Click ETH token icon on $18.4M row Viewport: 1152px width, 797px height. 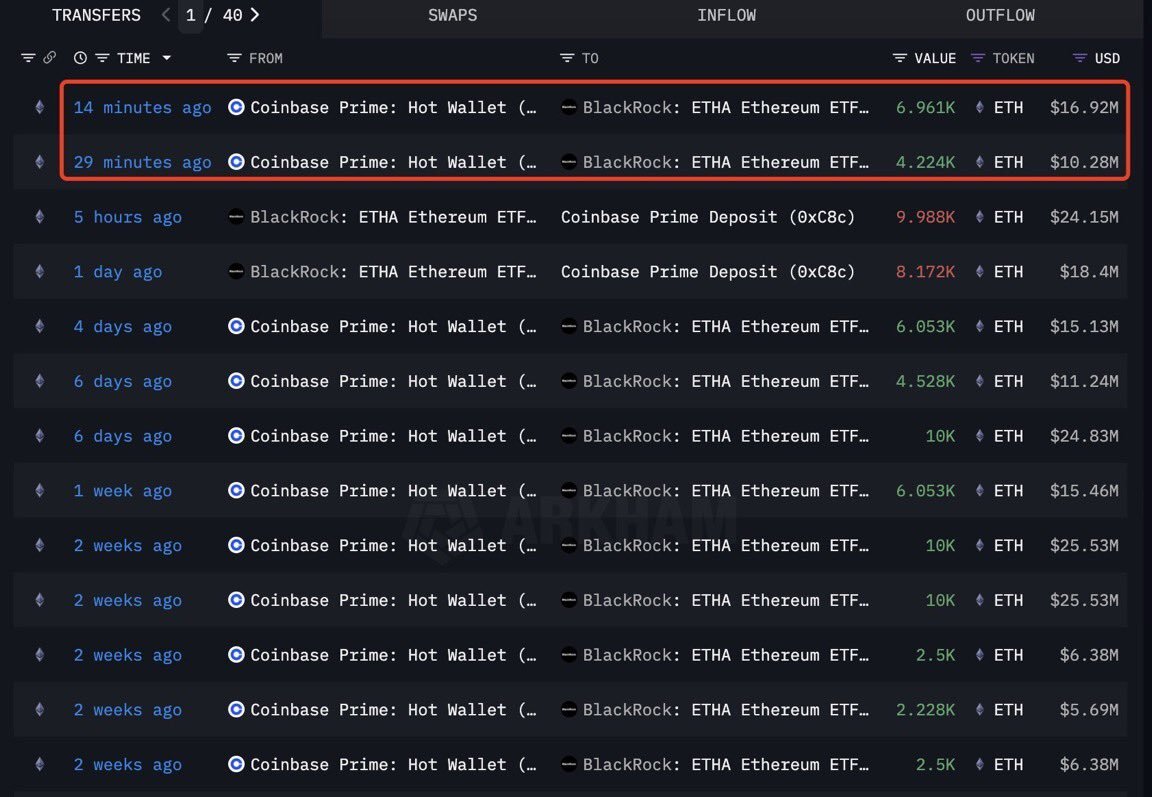coord(979,272)
